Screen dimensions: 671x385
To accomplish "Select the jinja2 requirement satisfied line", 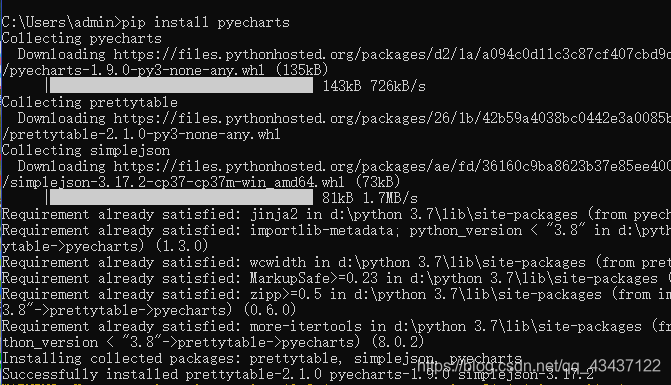I will pos(336,214).
